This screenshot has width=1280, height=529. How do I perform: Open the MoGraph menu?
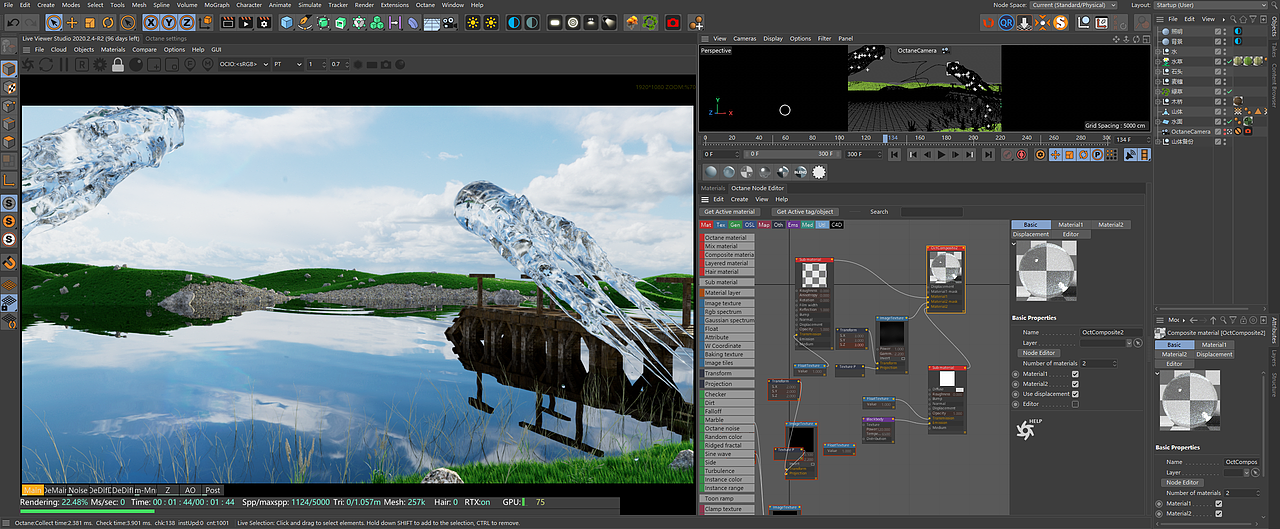click(216, 5)
